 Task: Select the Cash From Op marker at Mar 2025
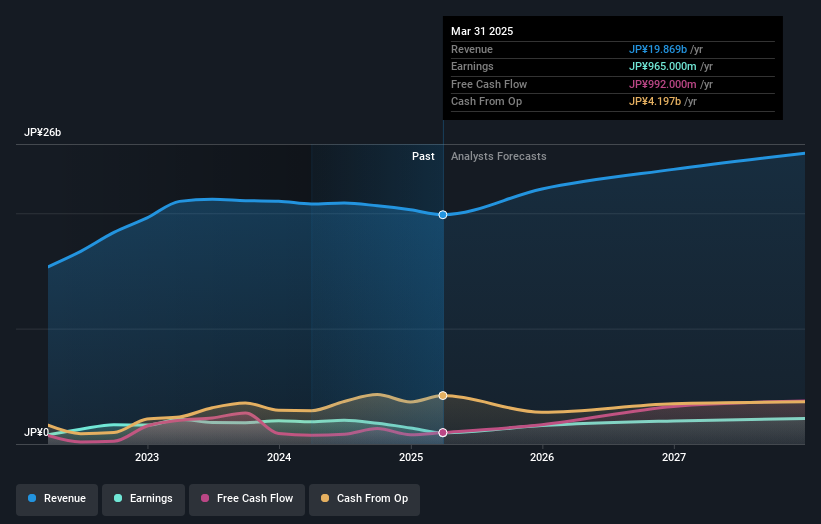coord(443,395)
